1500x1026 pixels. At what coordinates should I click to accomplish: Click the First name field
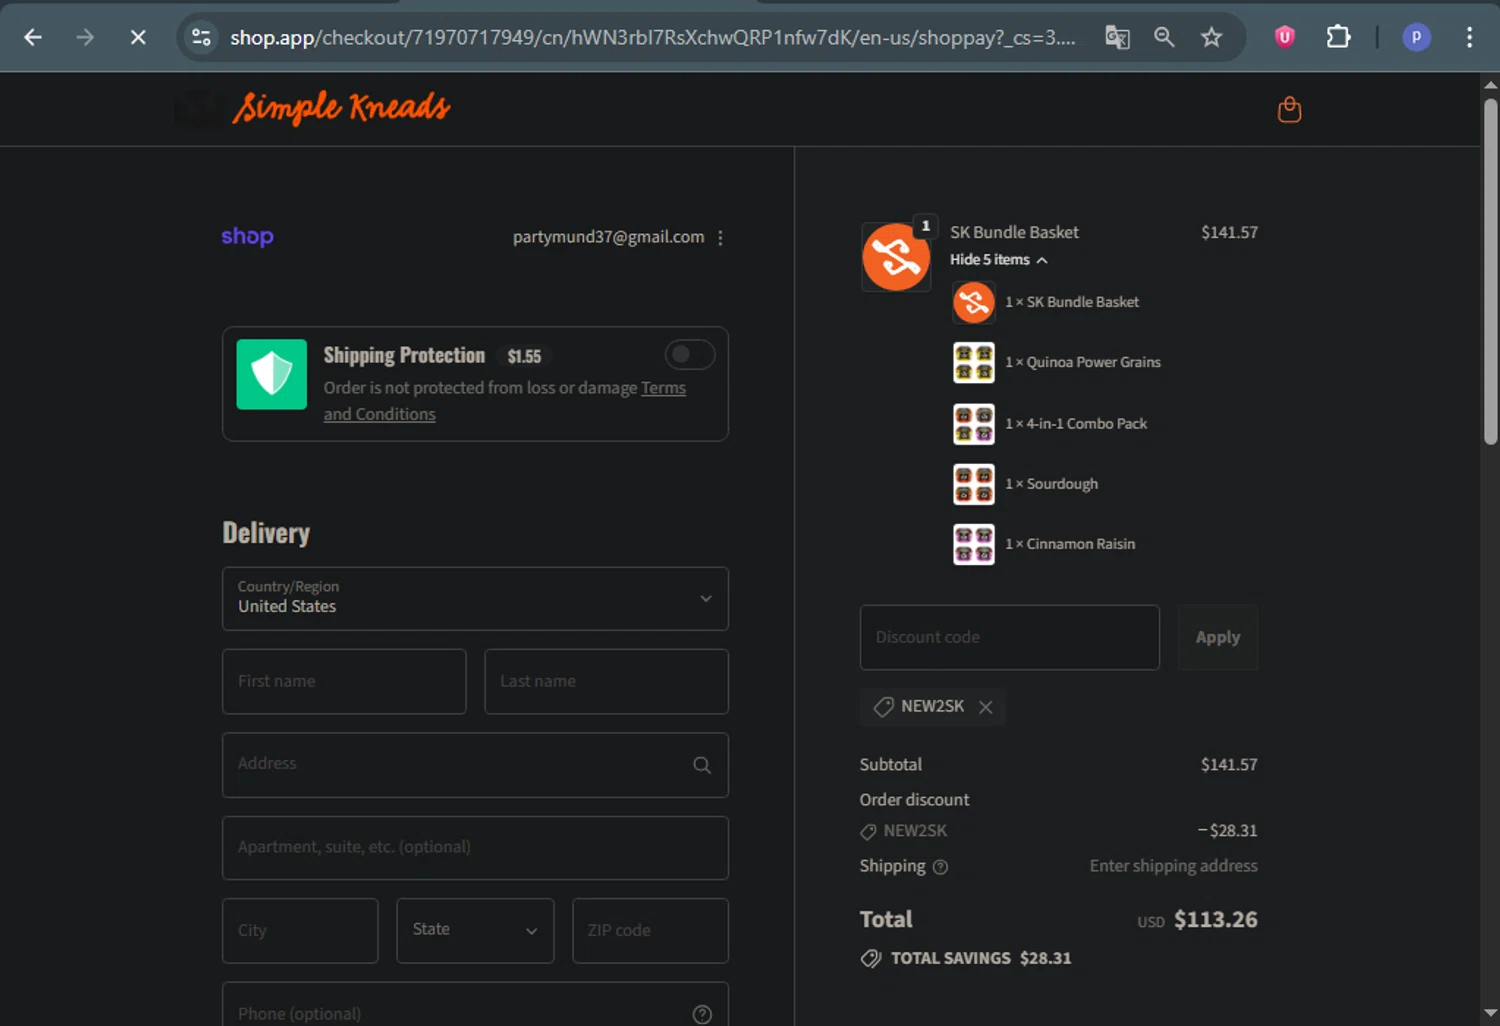tap(344, 681)
